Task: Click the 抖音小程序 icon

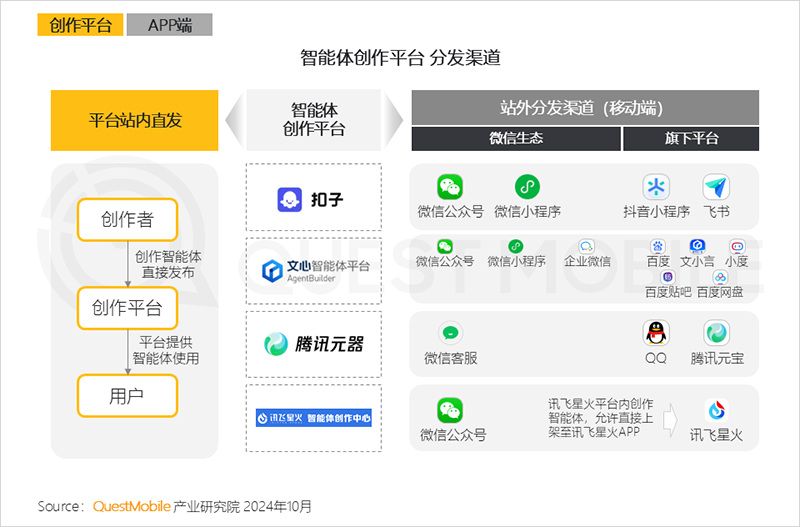Action: [x=657, y=187]
